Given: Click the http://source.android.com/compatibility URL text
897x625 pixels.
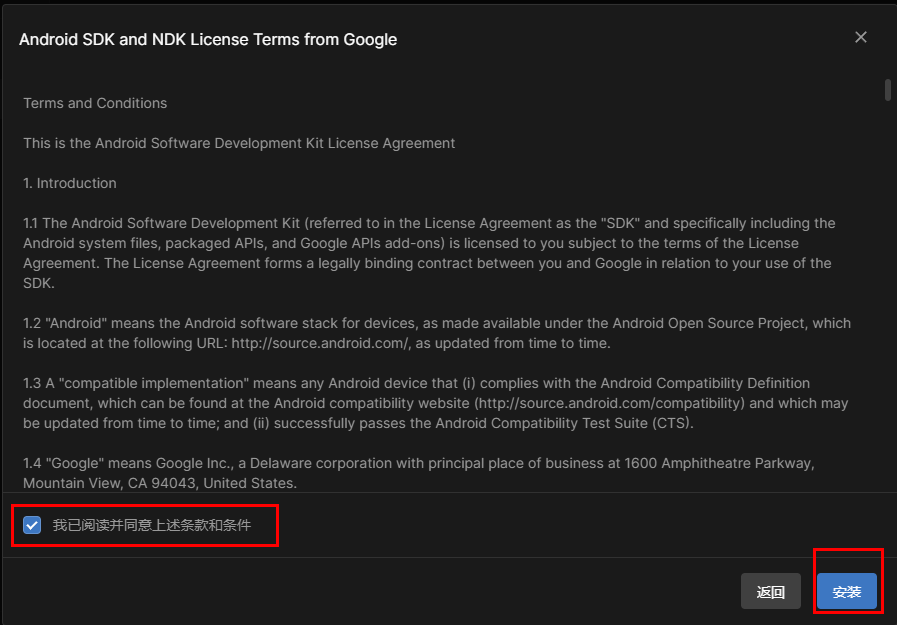Looking at the screenshot, I should coord(610,403).
